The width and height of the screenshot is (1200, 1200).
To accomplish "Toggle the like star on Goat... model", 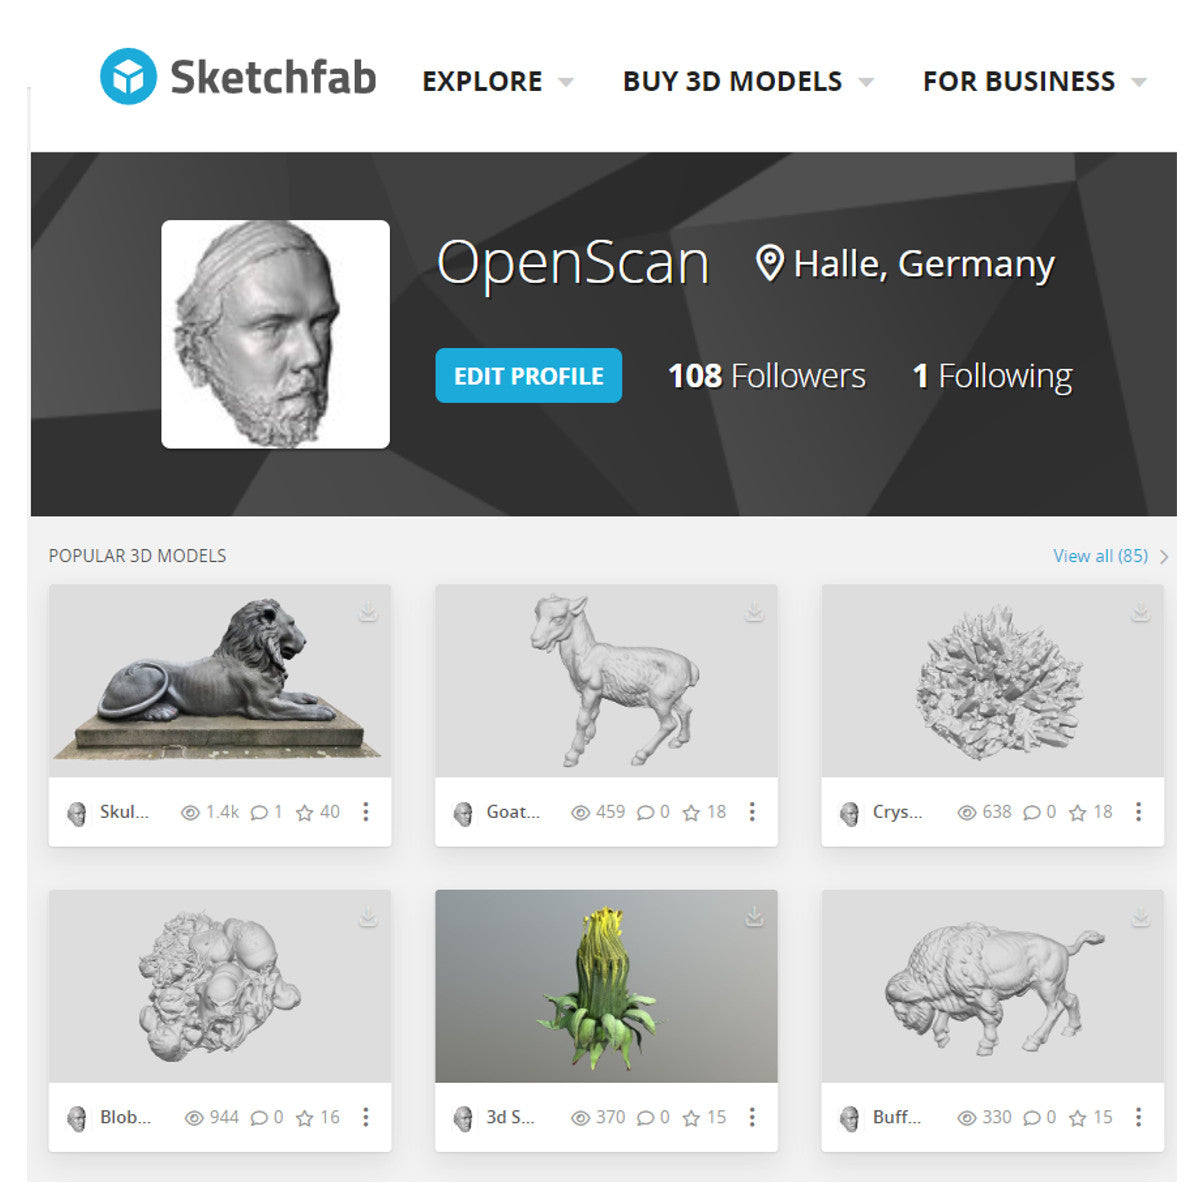I will tap(691, 813).
